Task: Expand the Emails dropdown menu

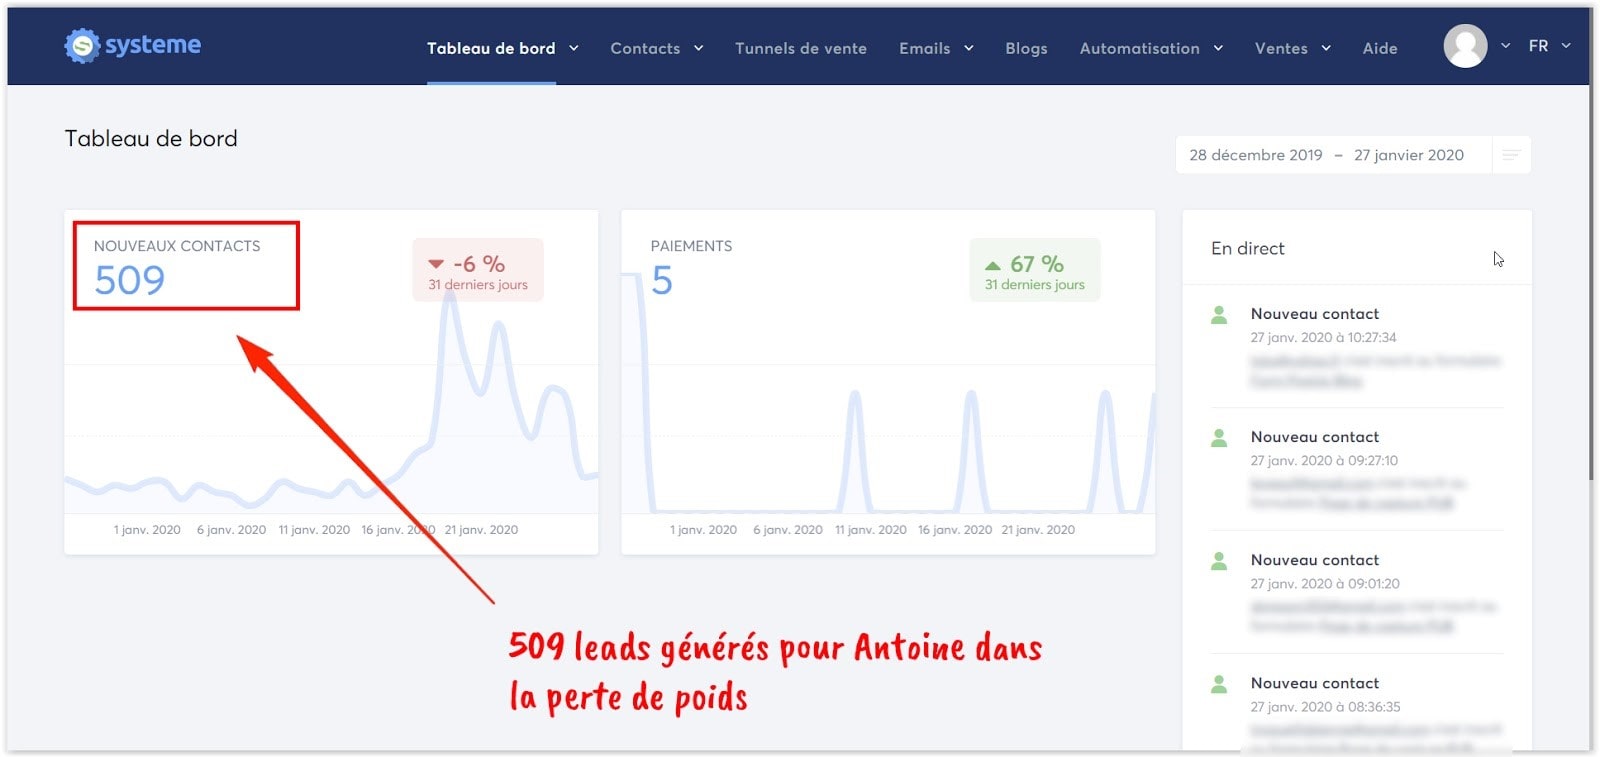Action: click(935, 48)
